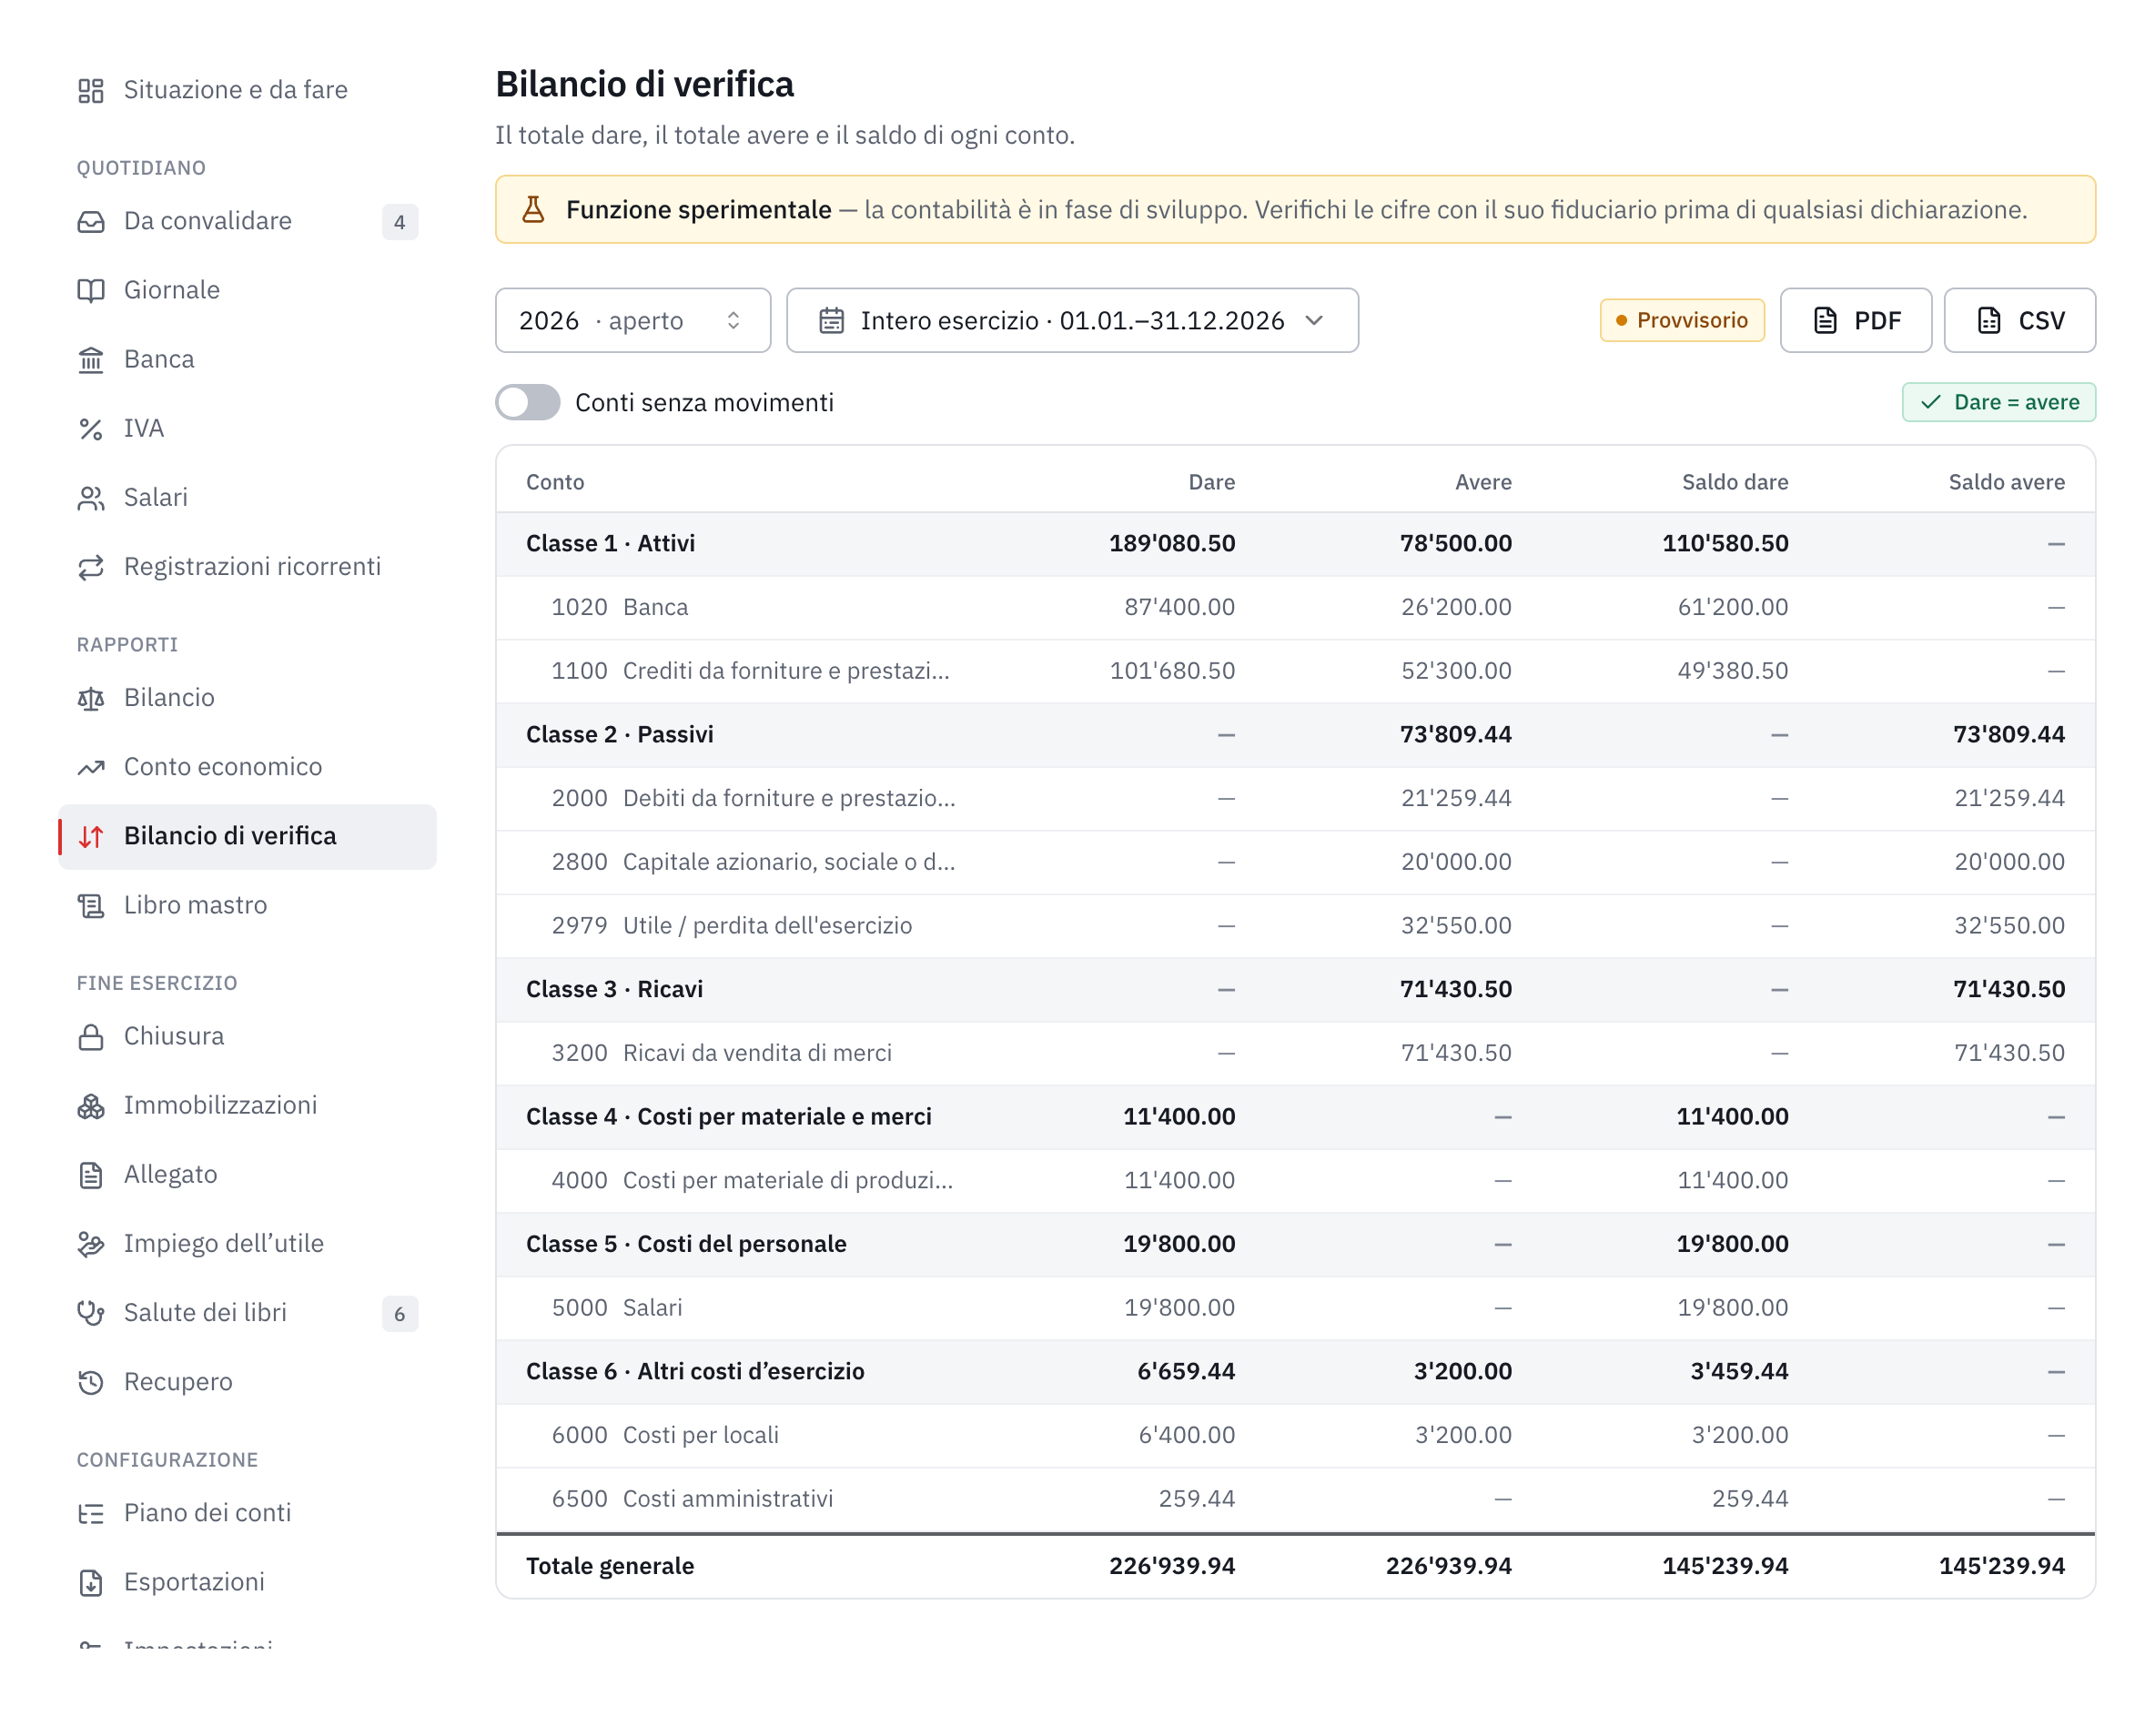Select the 2000 Debiti da forniture row

(1295, 798)
